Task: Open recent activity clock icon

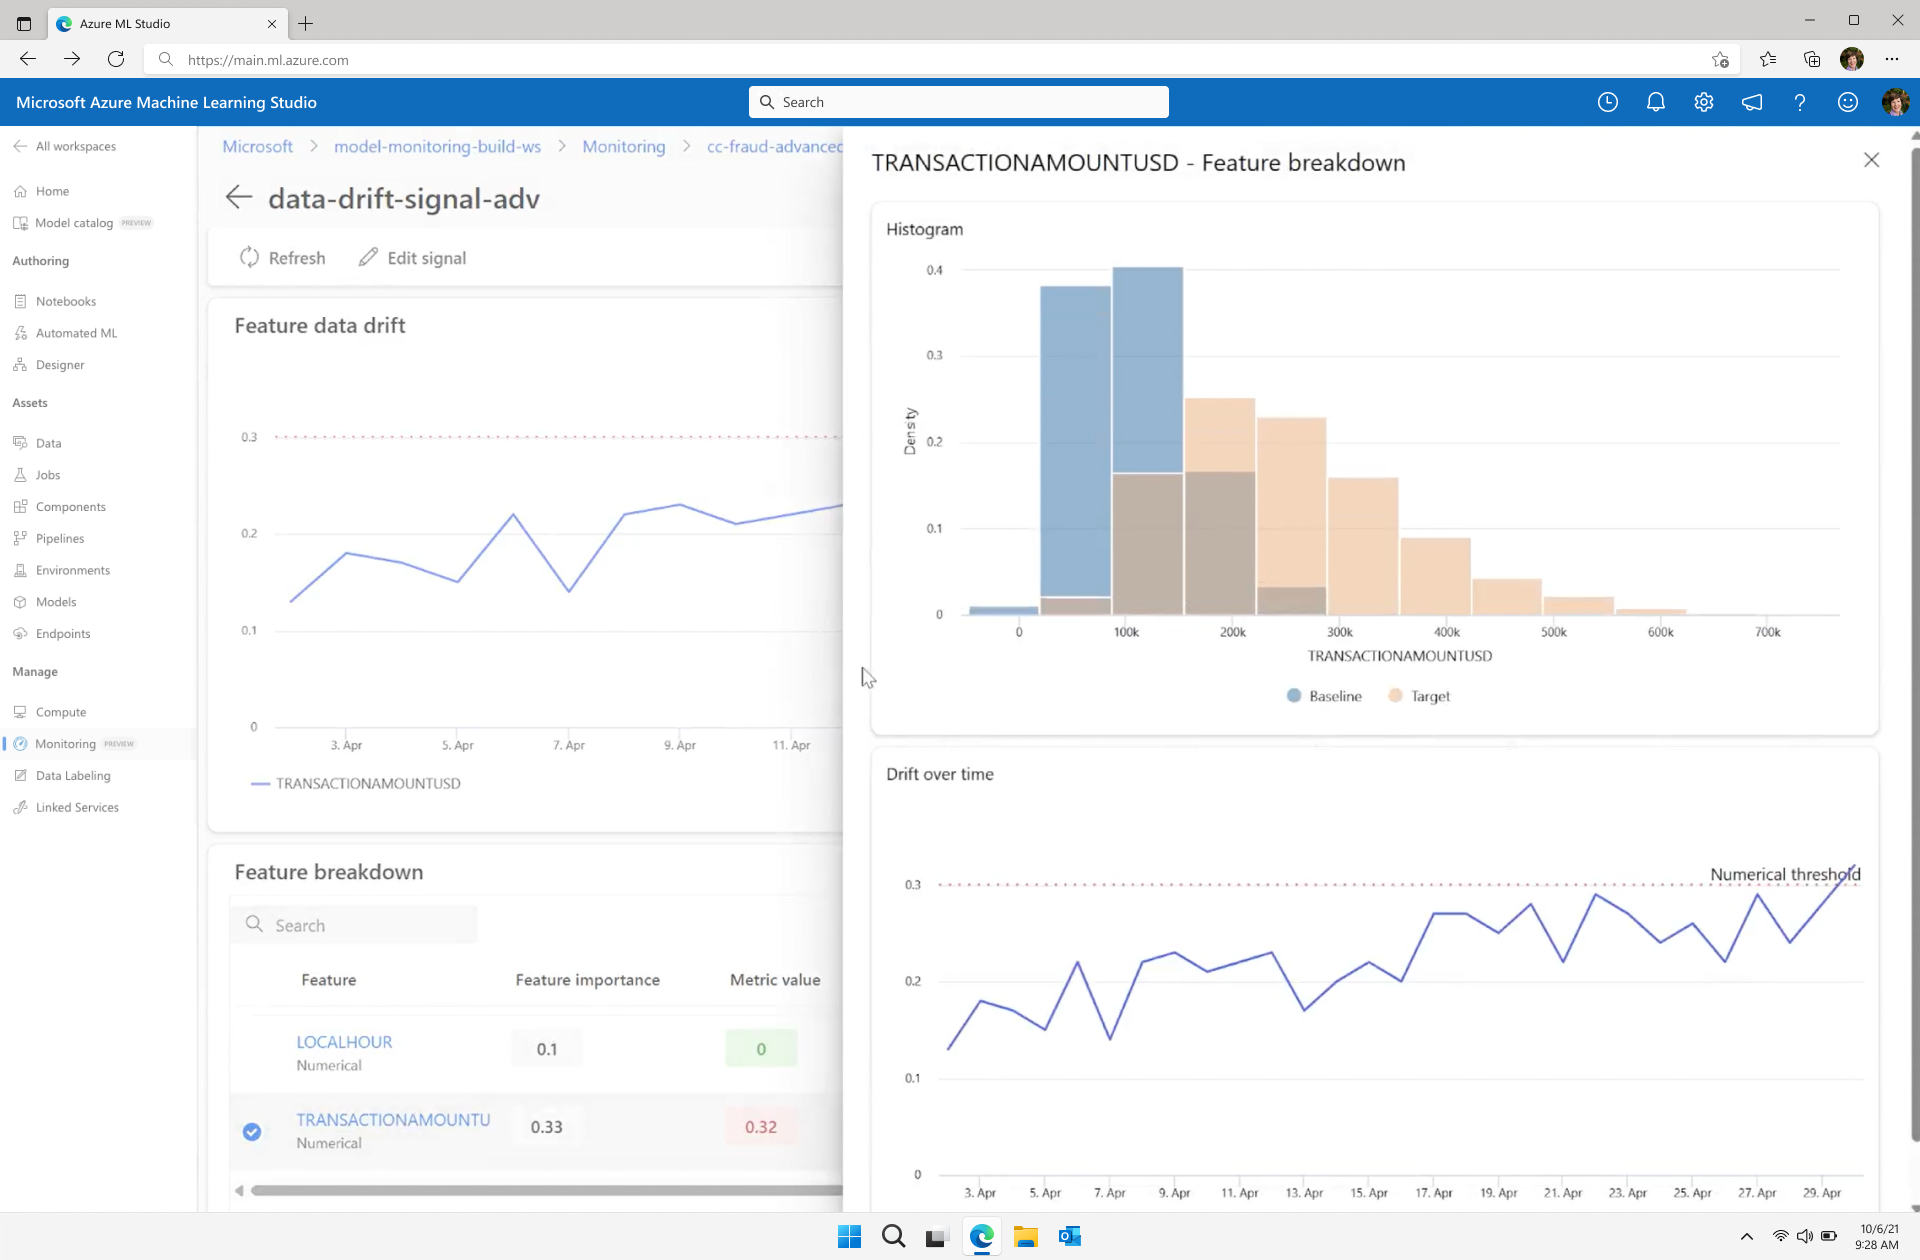Action: click(x=1607, y=102)
